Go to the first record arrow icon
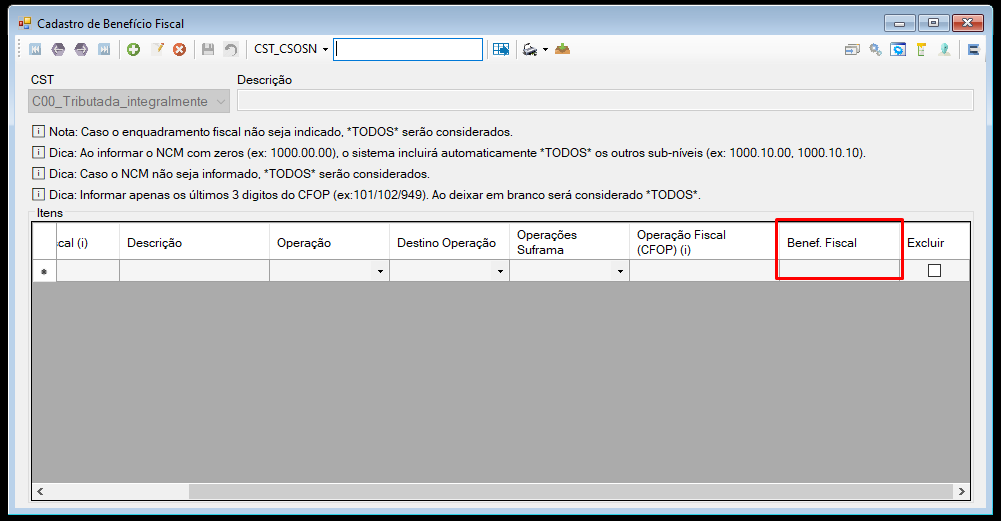Screen dimensions: 1001x521 pyautogui.click(x=35, y=49)
